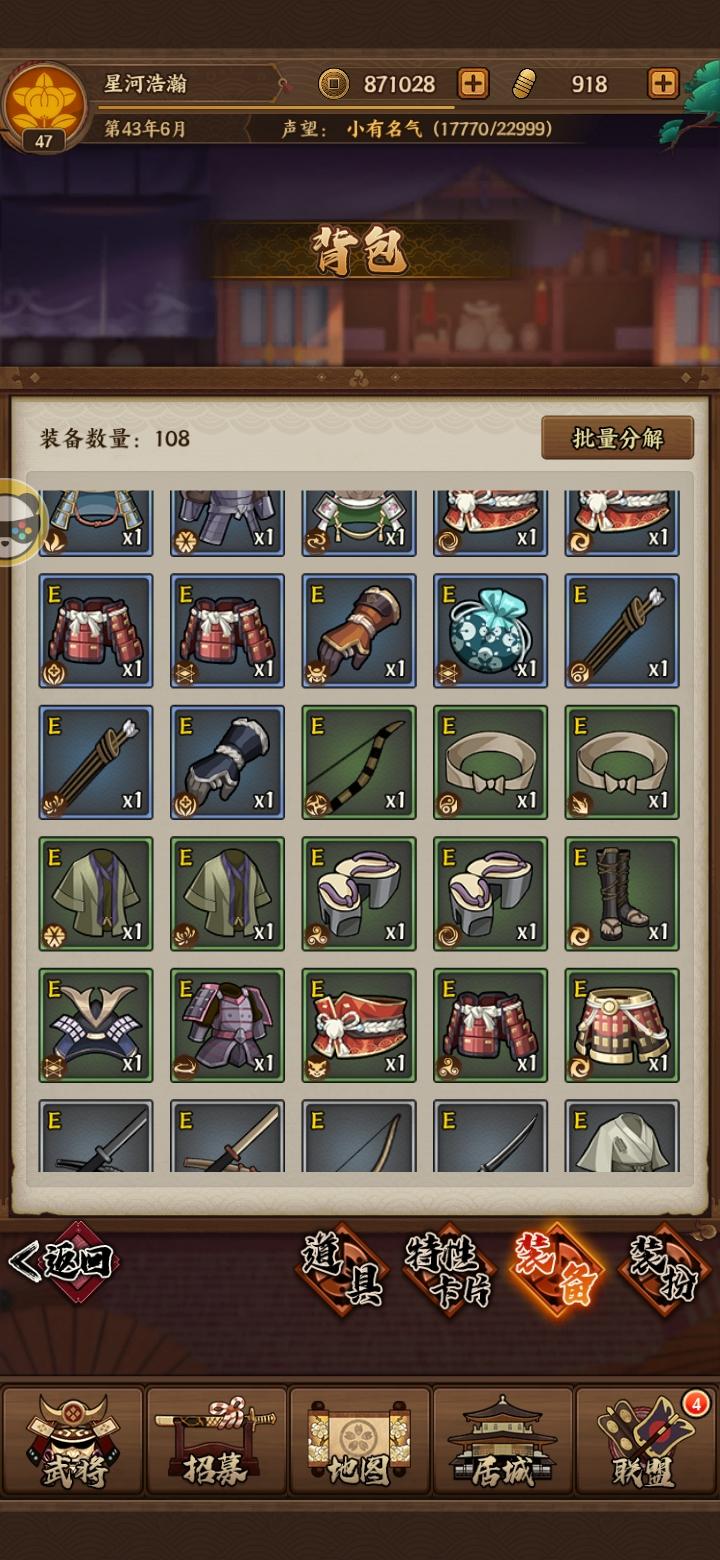Image resolution: width=720 pixels, height=1560 pixels.
Task: Select the brown leather glove item
Action: pos(359,630)
